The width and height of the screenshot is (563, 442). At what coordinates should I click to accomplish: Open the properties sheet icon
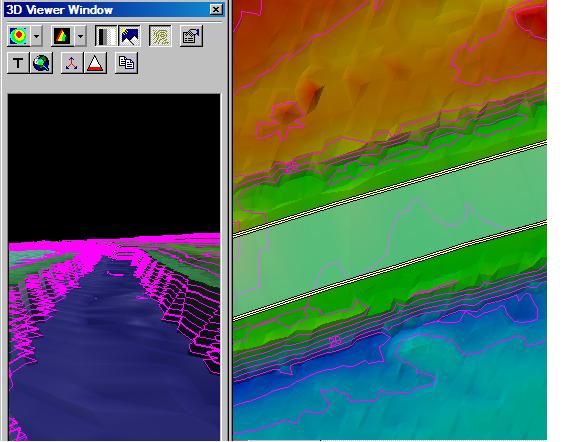click(x=191, y=36)
